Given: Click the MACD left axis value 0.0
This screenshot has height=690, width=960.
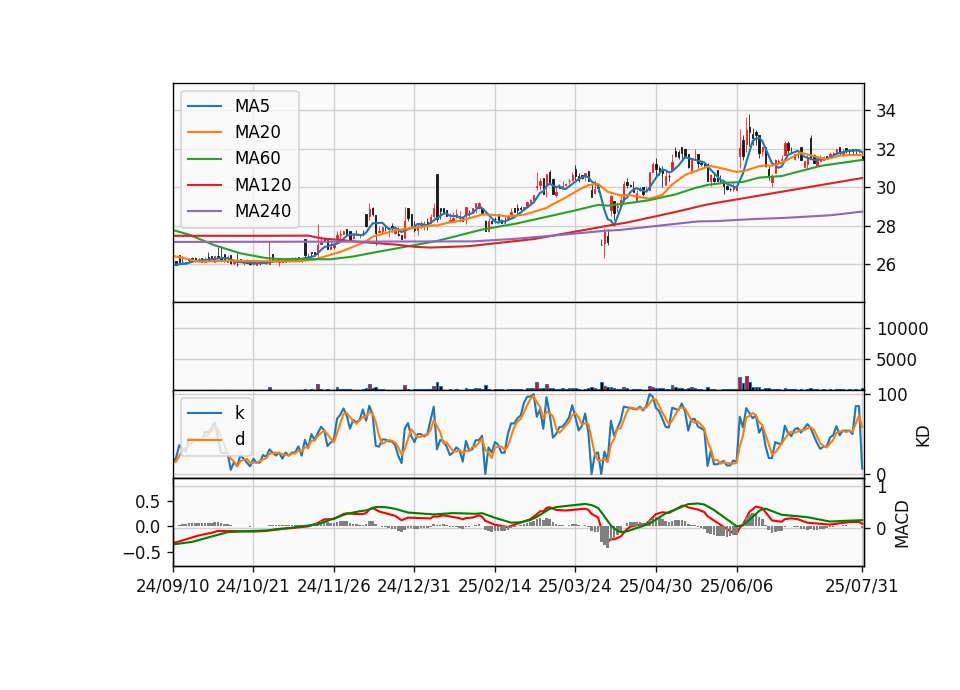Looking at the screenshot, I should pyautogui.click(x=147, y=527).
